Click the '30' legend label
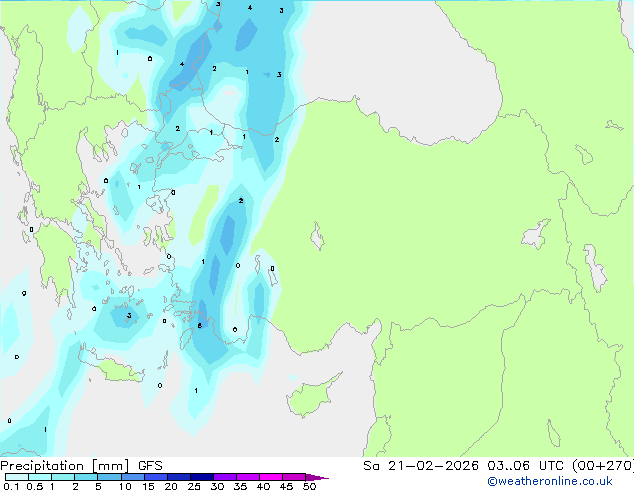Viewport: 634px width, 490px height. tap(217, 486)
